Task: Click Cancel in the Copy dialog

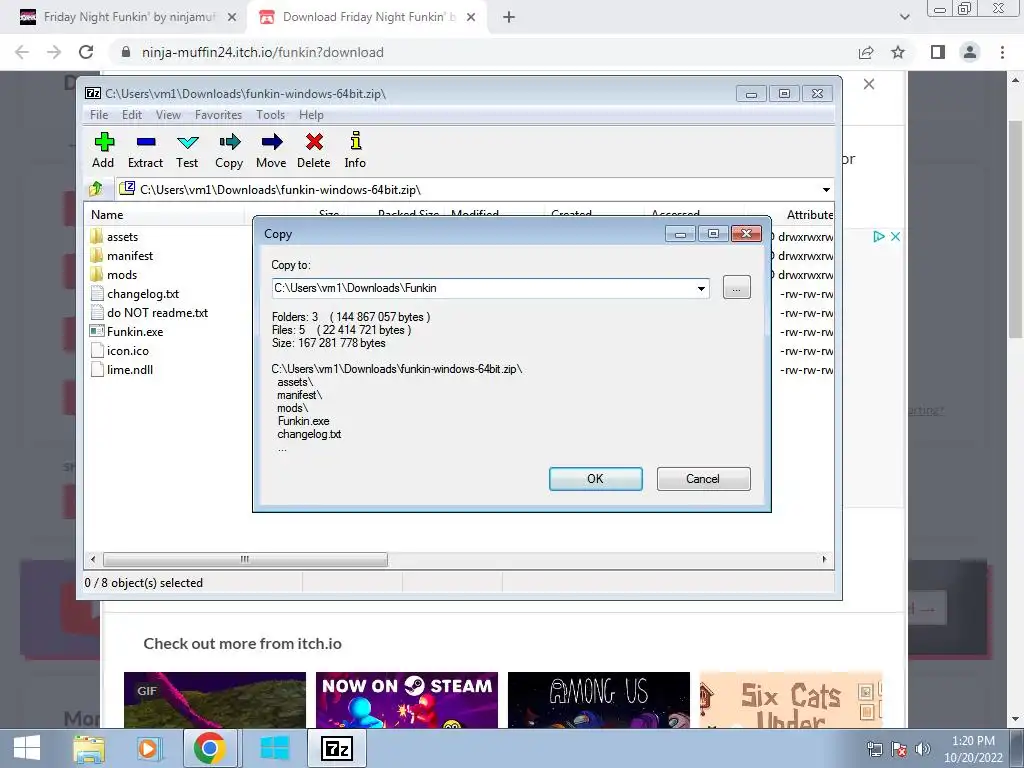Action: [703, 479]
